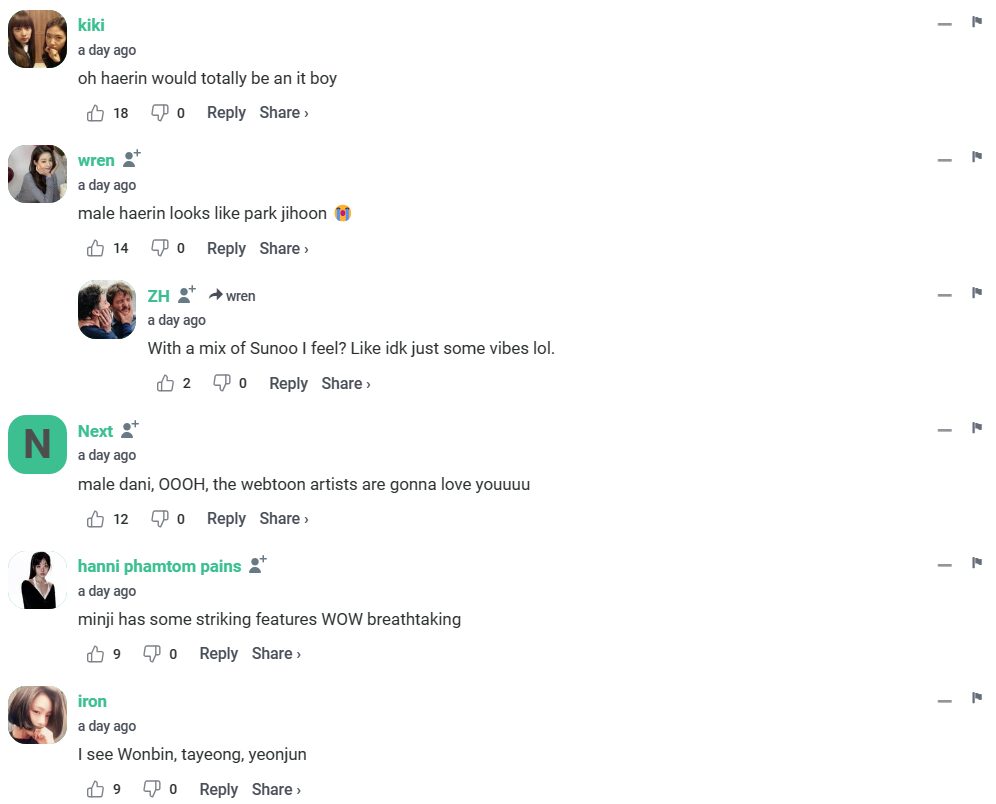The height and width of the screenshot is (804, 996).
Task: Thumbs down ZH's Sunoo reply
Action: (x=222, y=383)
